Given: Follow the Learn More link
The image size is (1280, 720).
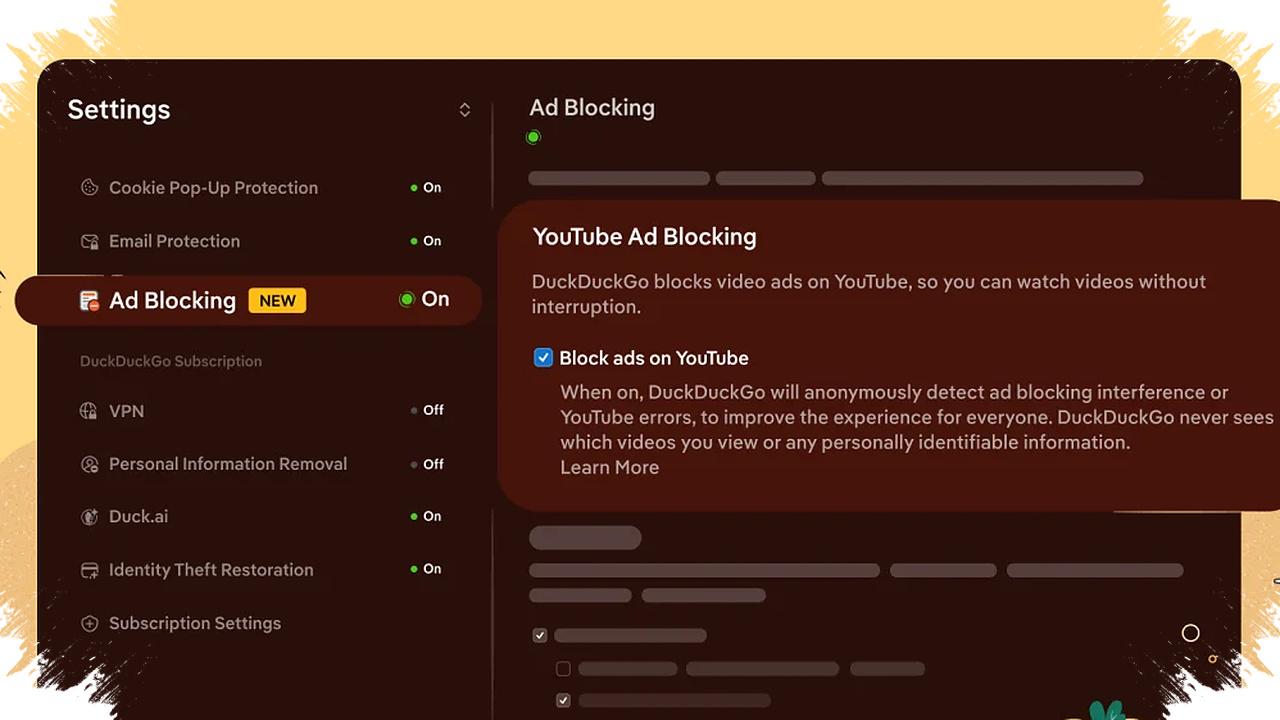Looking at the screenshot, I should (x=609, y=467).
